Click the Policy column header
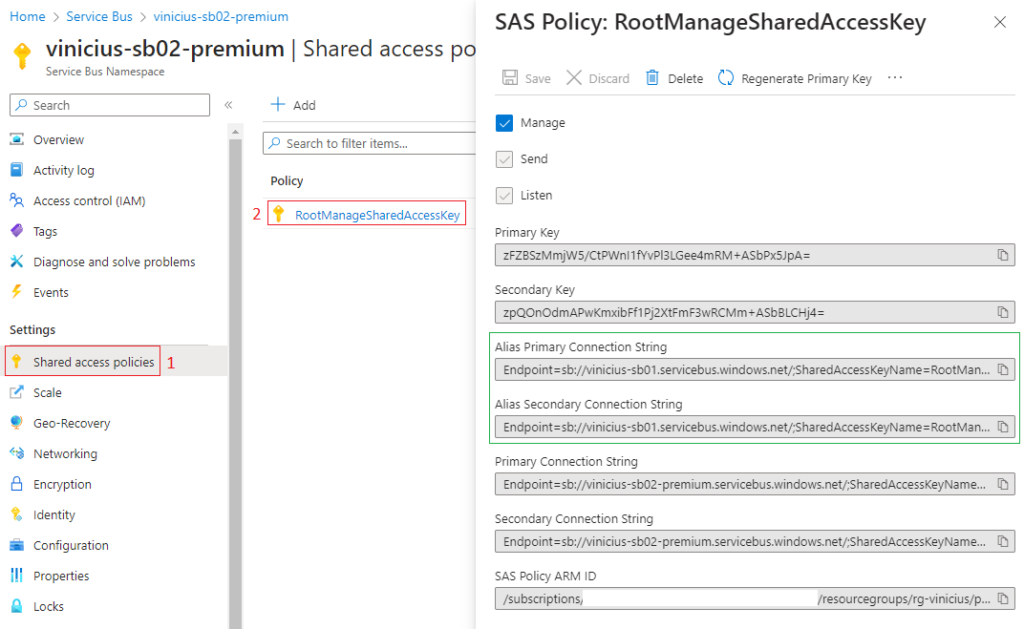The height and width of the screenshot is (629, 1024). click(287, 181)
